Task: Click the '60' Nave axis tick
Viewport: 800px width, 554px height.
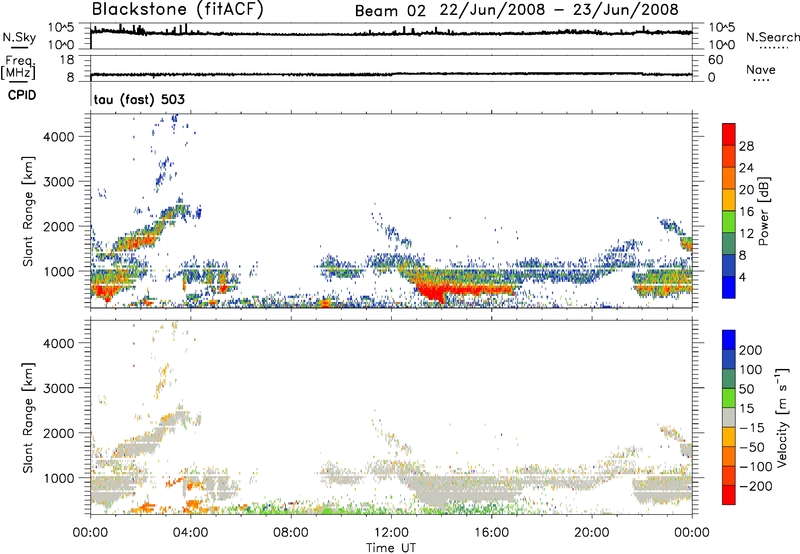Action: click(x=715, y=60)
